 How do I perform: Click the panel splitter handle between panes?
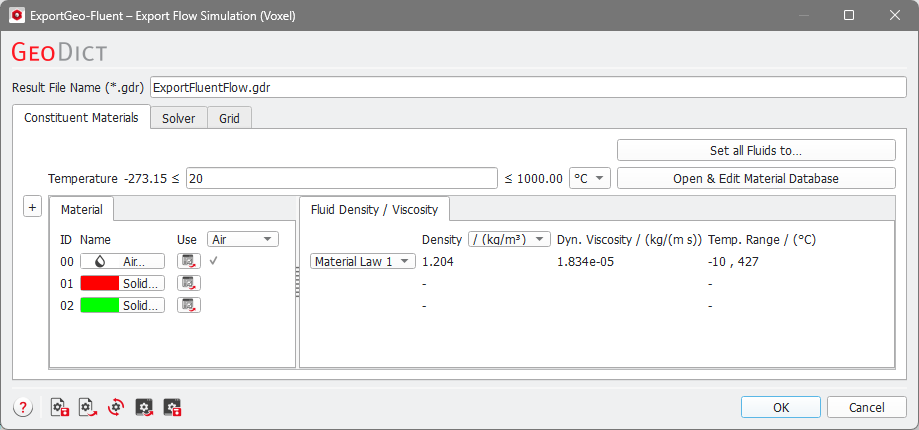point(297,282)
